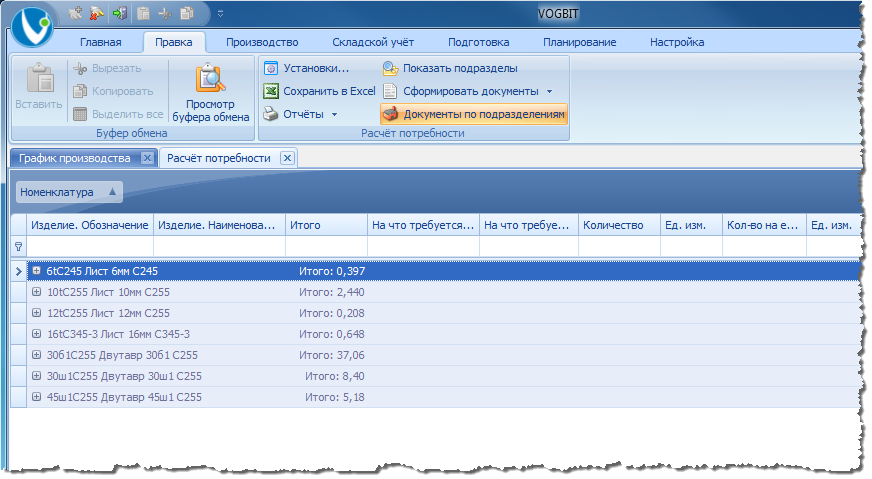The width and height of the screenshot is (872, 479).
Task: Expand the 12tС255 Лист 12мм group
Action: (36, 313)
